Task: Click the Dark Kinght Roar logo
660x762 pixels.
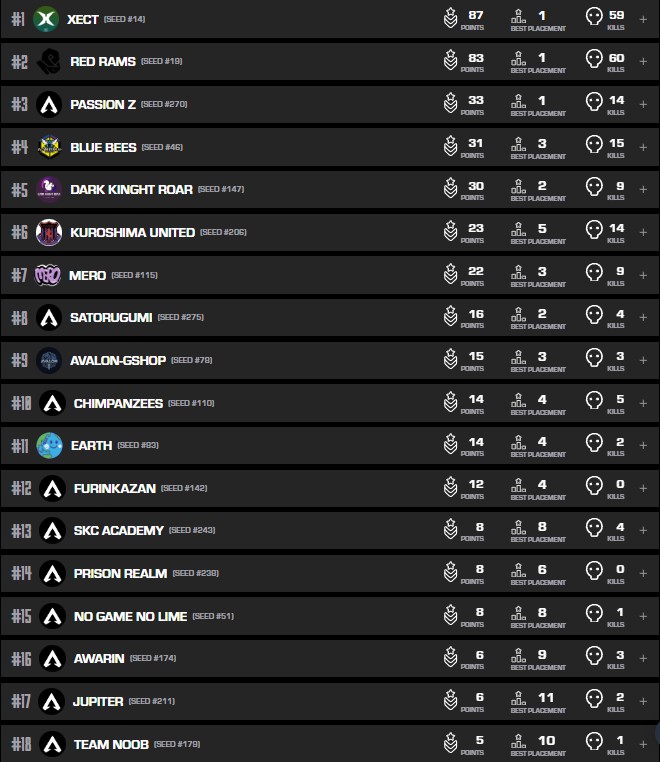Action: click(50, 190)
